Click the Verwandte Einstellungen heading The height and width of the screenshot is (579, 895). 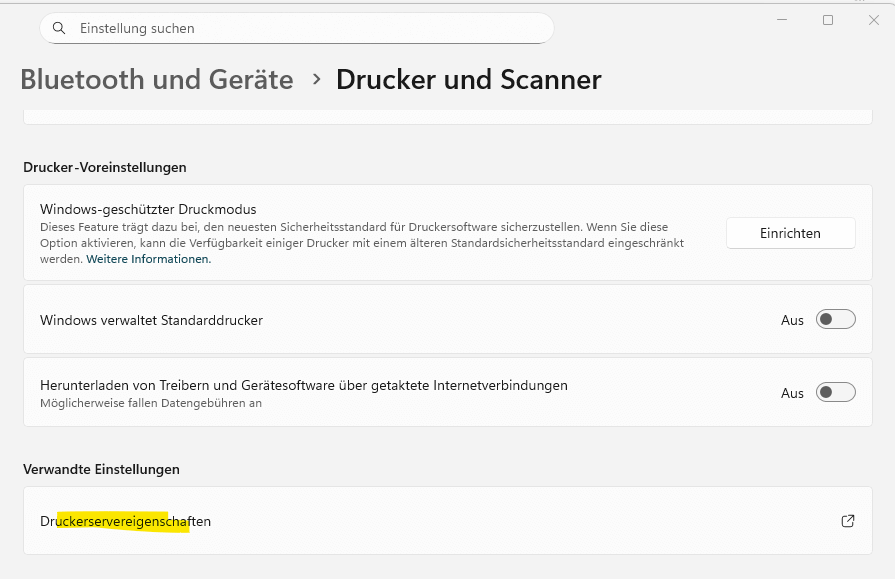pyautogui.click(x=101, y=468)
